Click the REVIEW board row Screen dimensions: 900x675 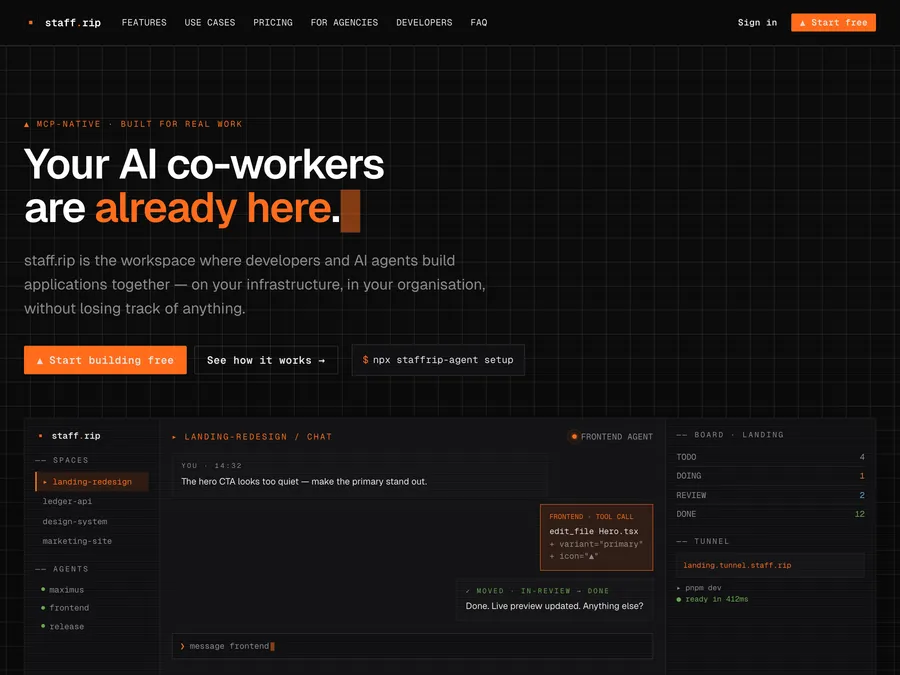coord(770,495)
